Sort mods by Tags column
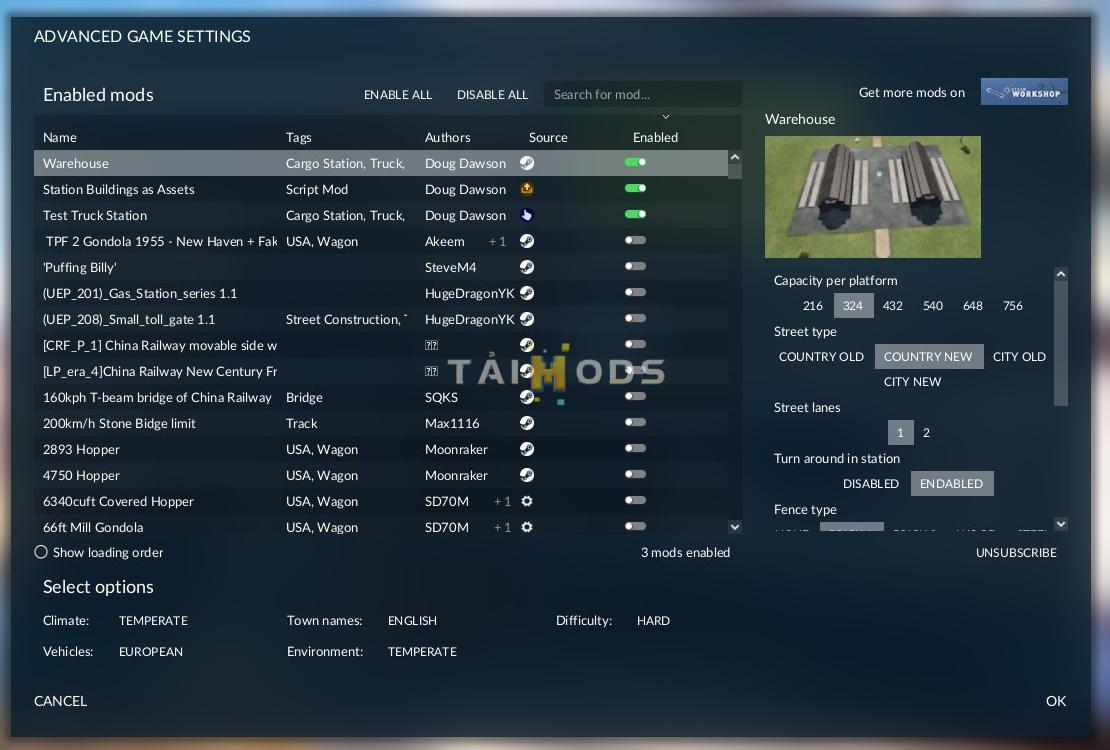Screen dimensions: 1110x750 click(x=298, y=137)
